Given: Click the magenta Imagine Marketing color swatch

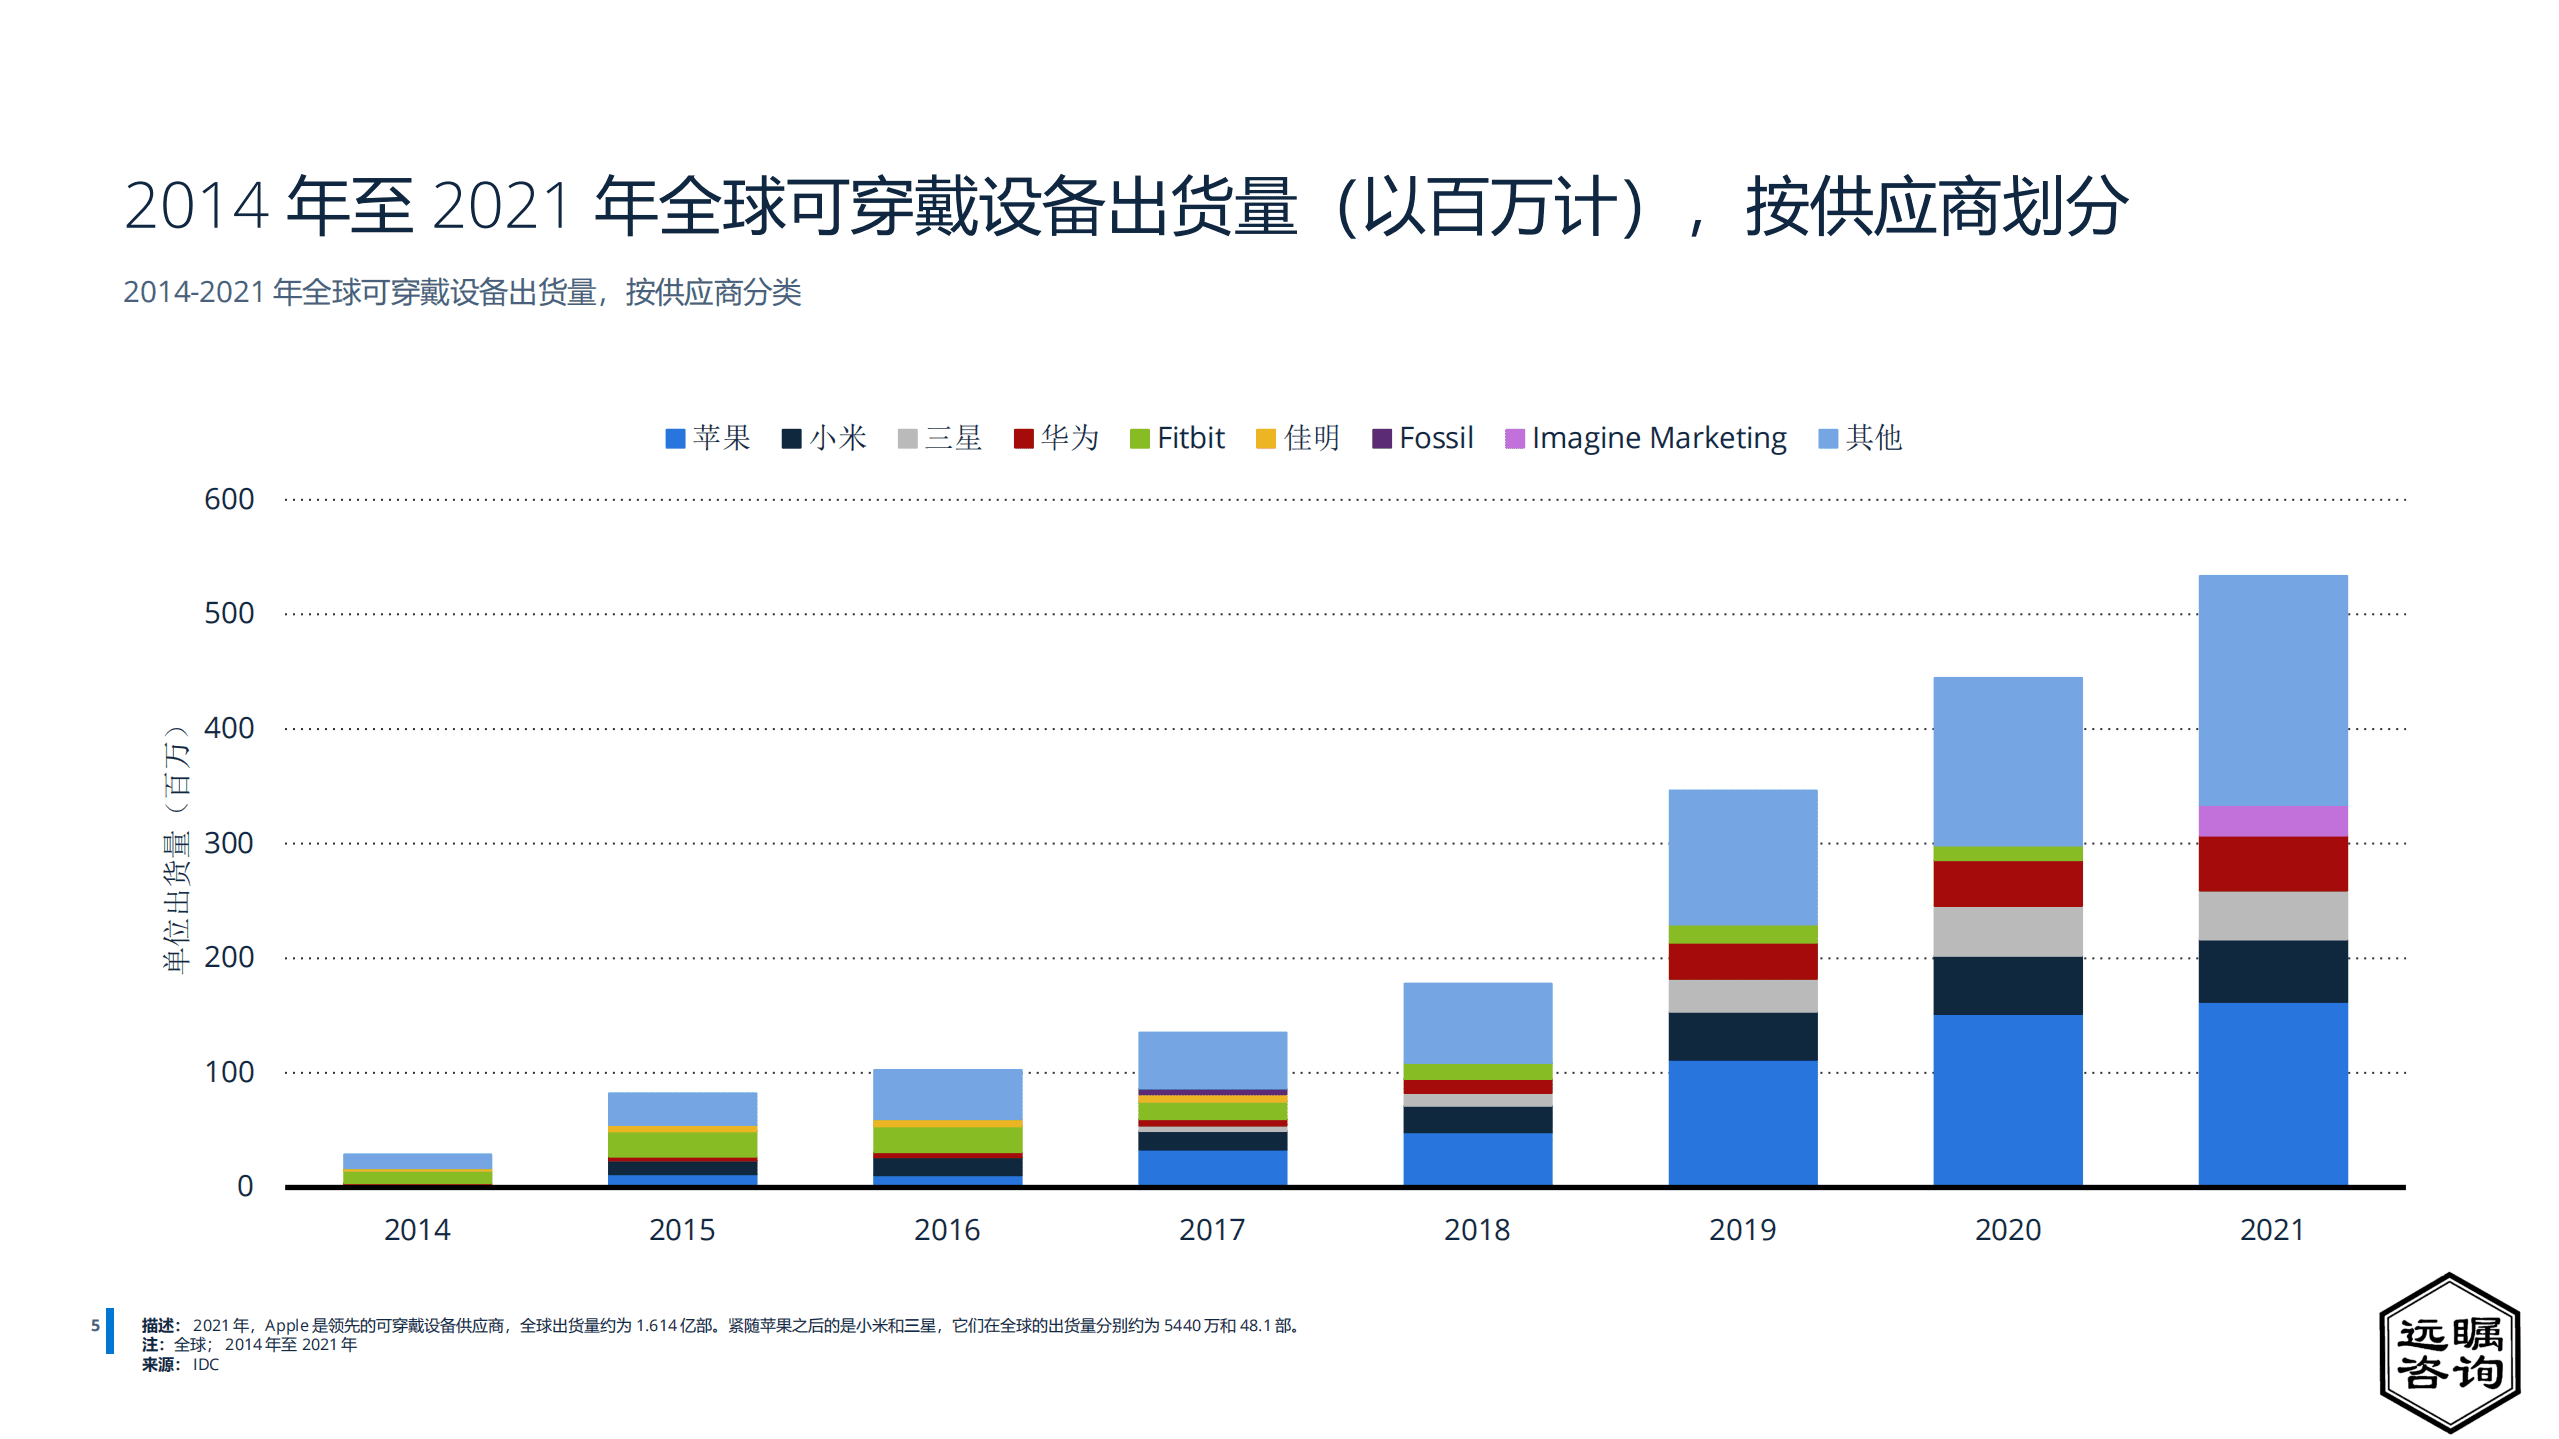Looking at the screenshot, I should coord(1516,437).
